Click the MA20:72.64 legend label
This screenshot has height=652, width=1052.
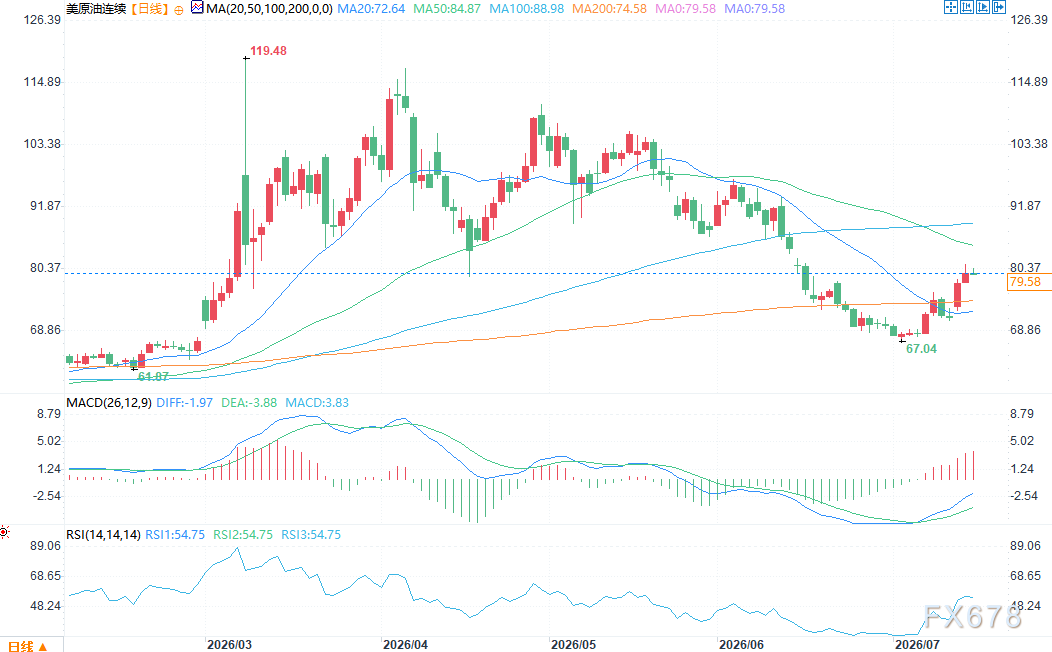[371, 9]
